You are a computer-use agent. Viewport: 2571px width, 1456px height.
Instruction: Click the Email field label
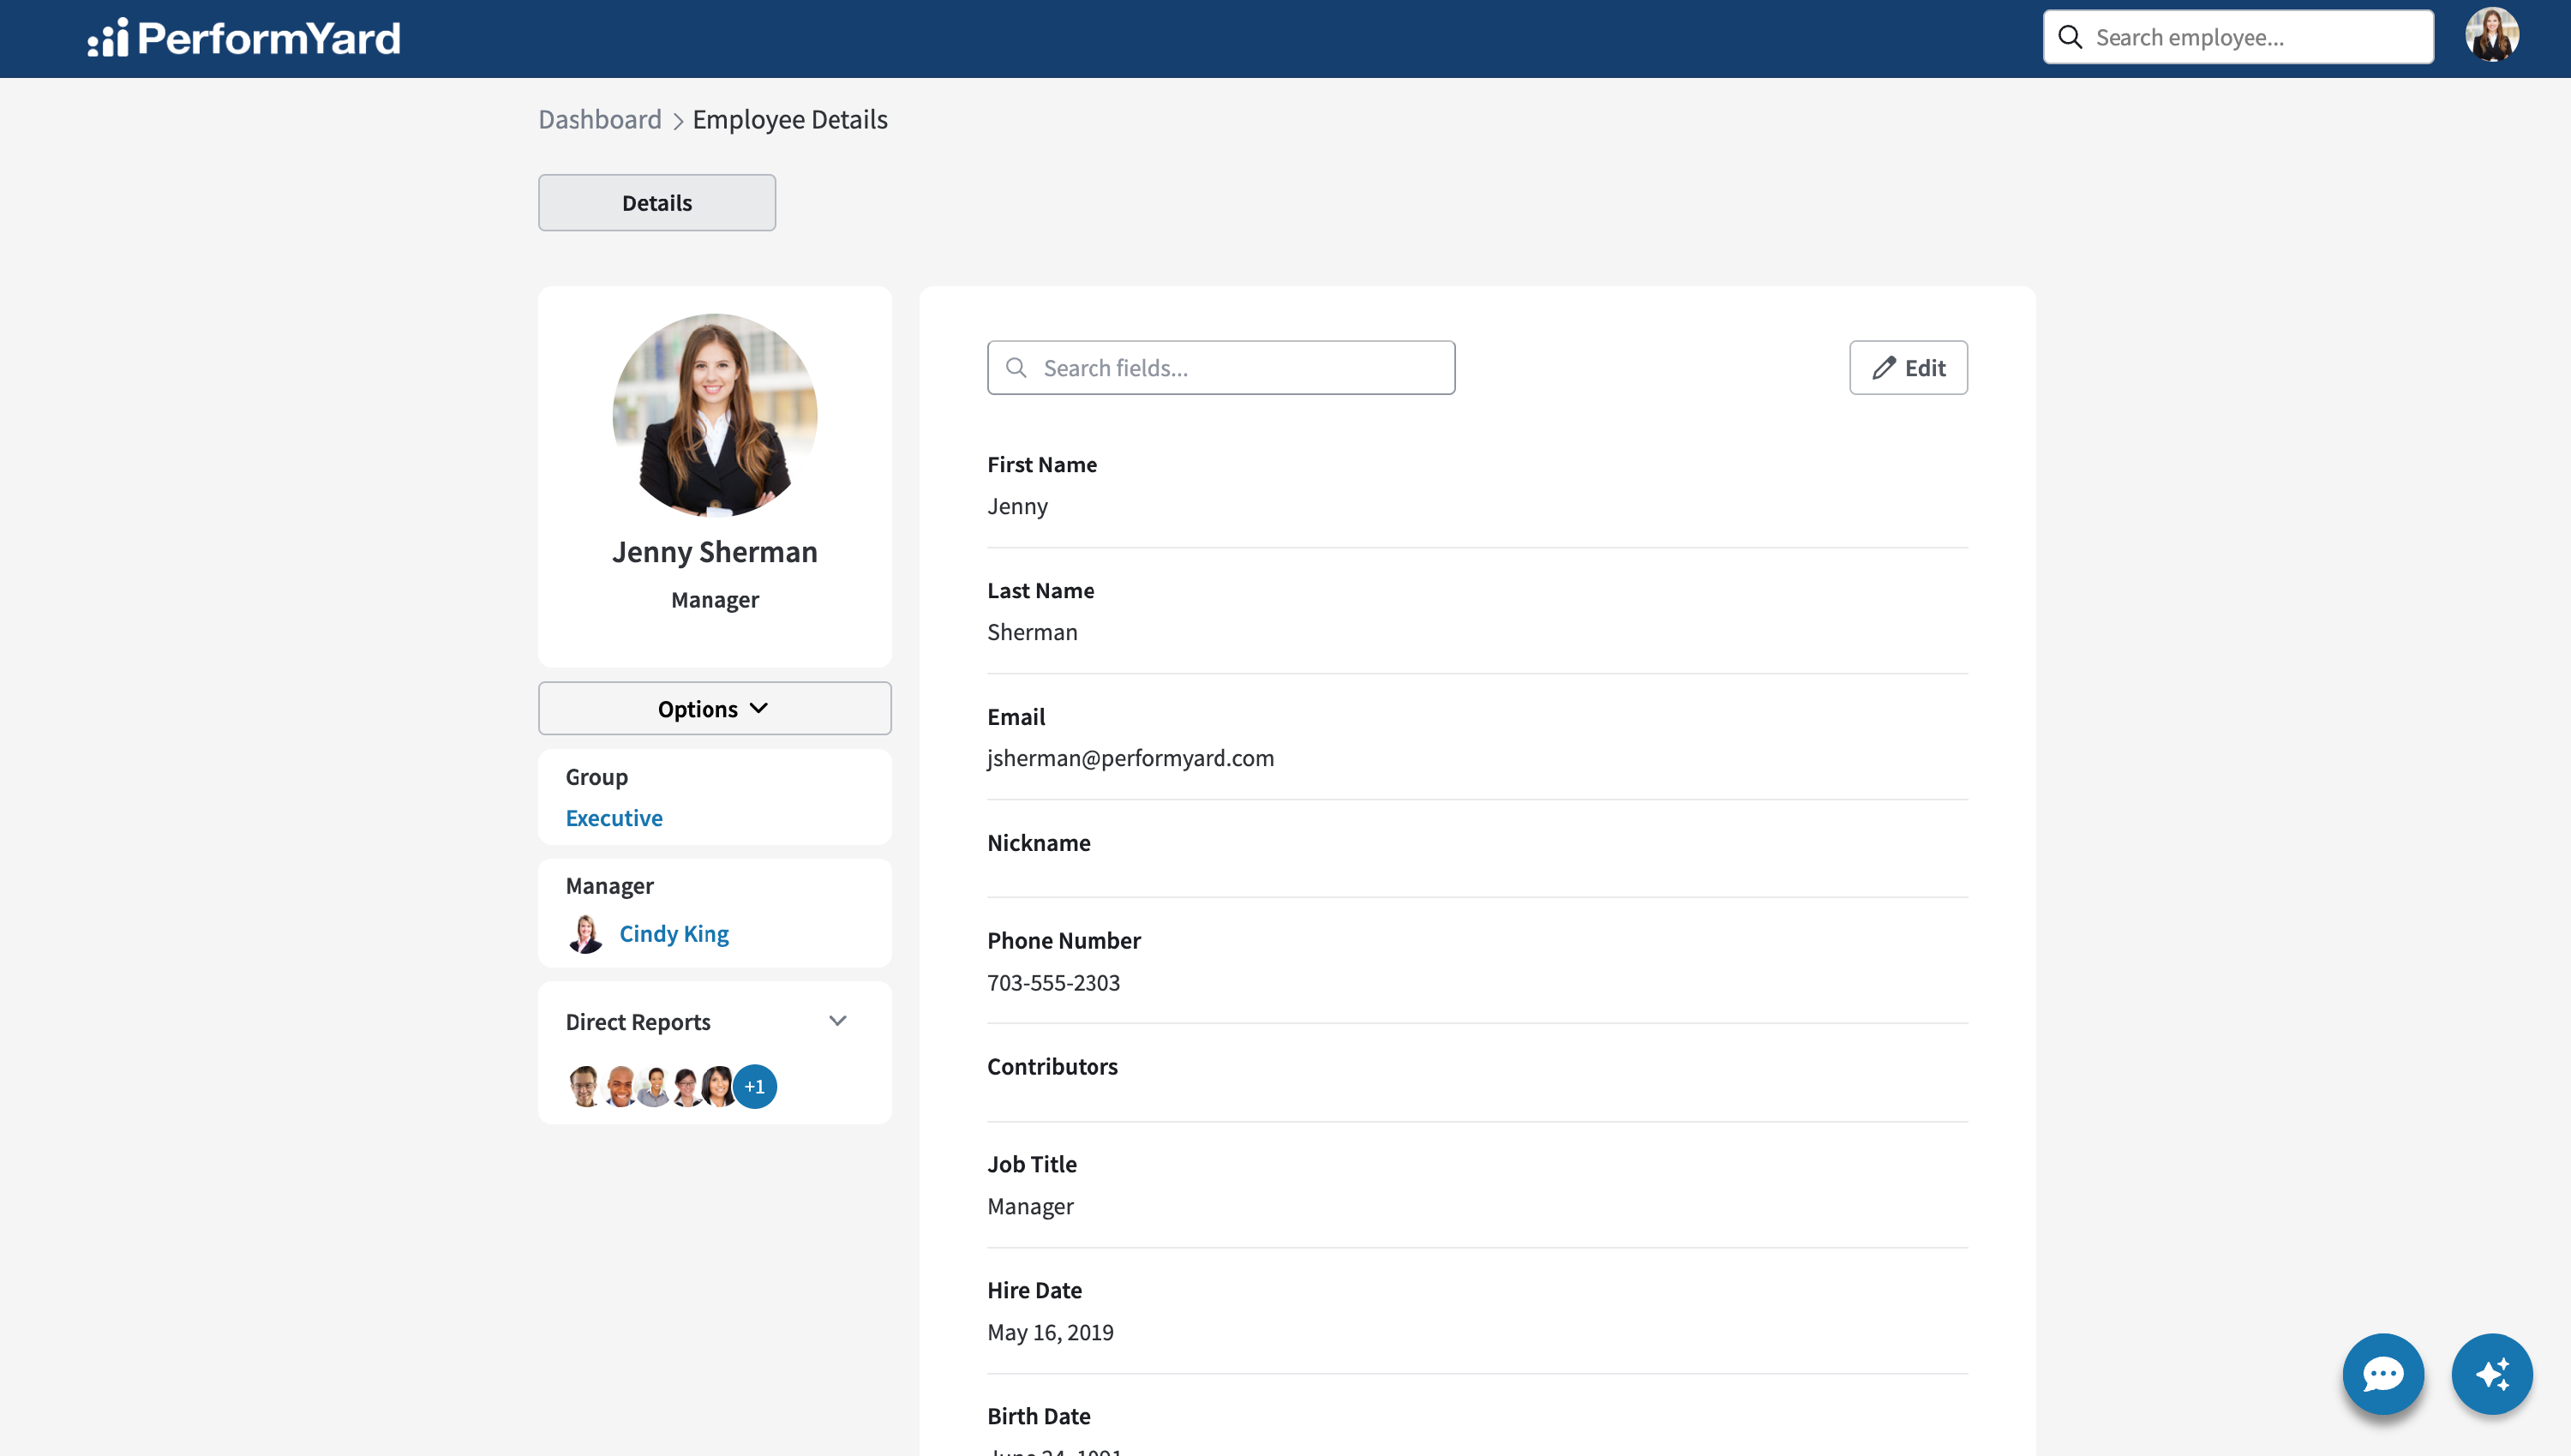(x=1016, y=717)
